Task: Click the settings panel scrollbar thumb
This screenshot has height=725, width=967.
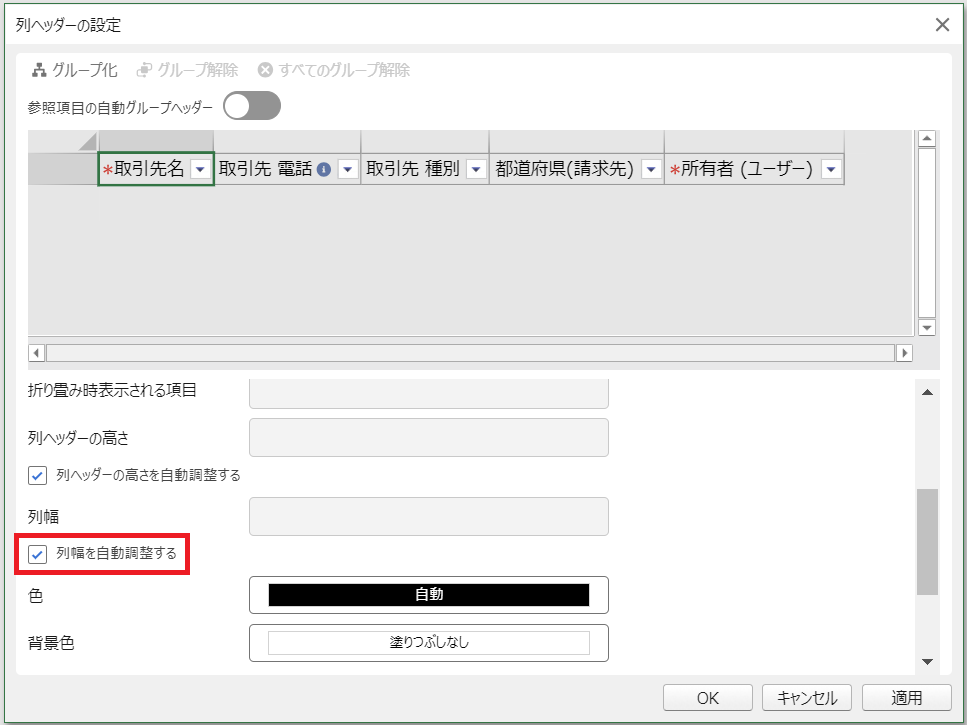Action: 927,542
